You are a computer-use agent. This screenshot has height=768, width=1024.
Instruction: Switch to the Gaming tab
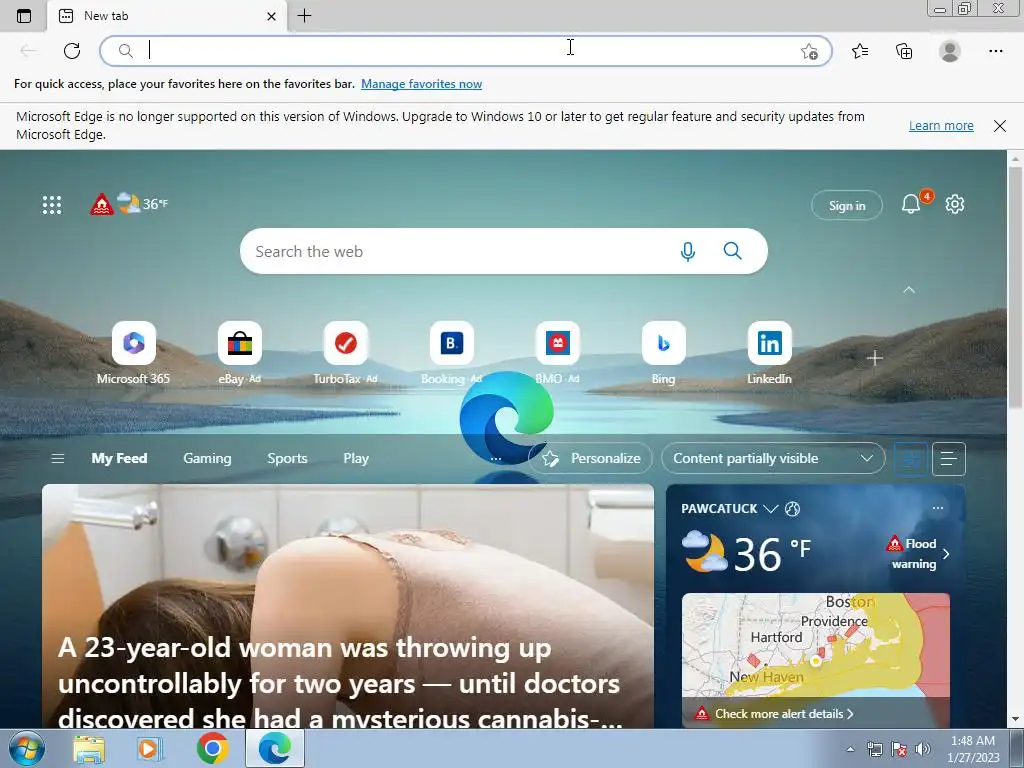pyautogui.click(x=207, y=458)
